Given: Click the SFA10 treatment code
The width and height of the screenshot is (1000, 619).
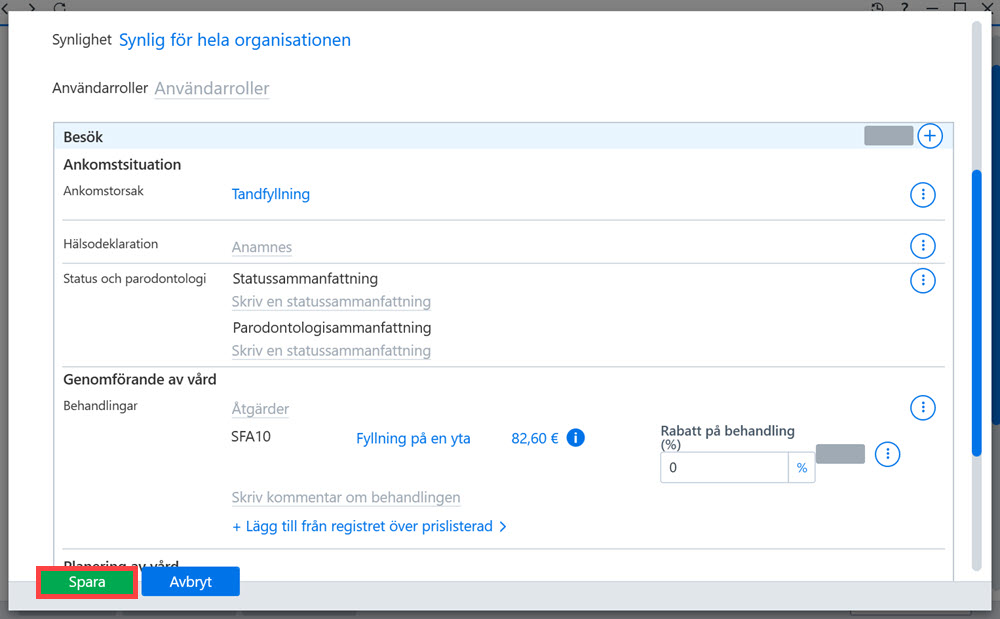Looking at the screenshot, I should point(251,437).
